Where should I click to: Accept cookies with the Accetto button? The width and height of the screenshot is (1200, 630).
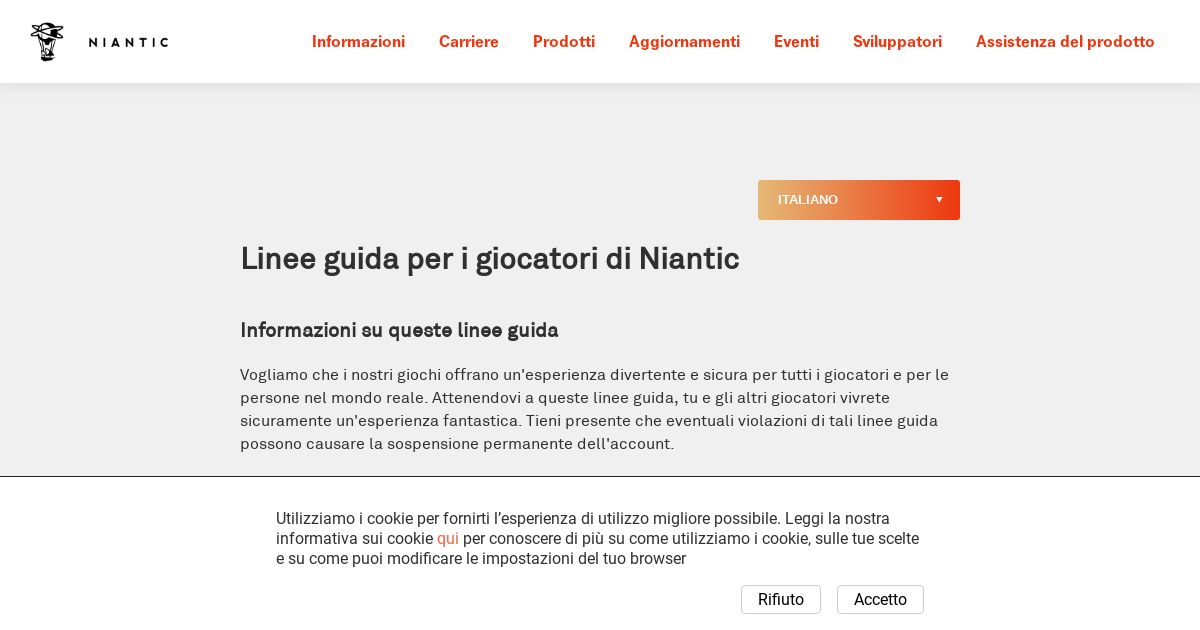(x=880, y=600)
